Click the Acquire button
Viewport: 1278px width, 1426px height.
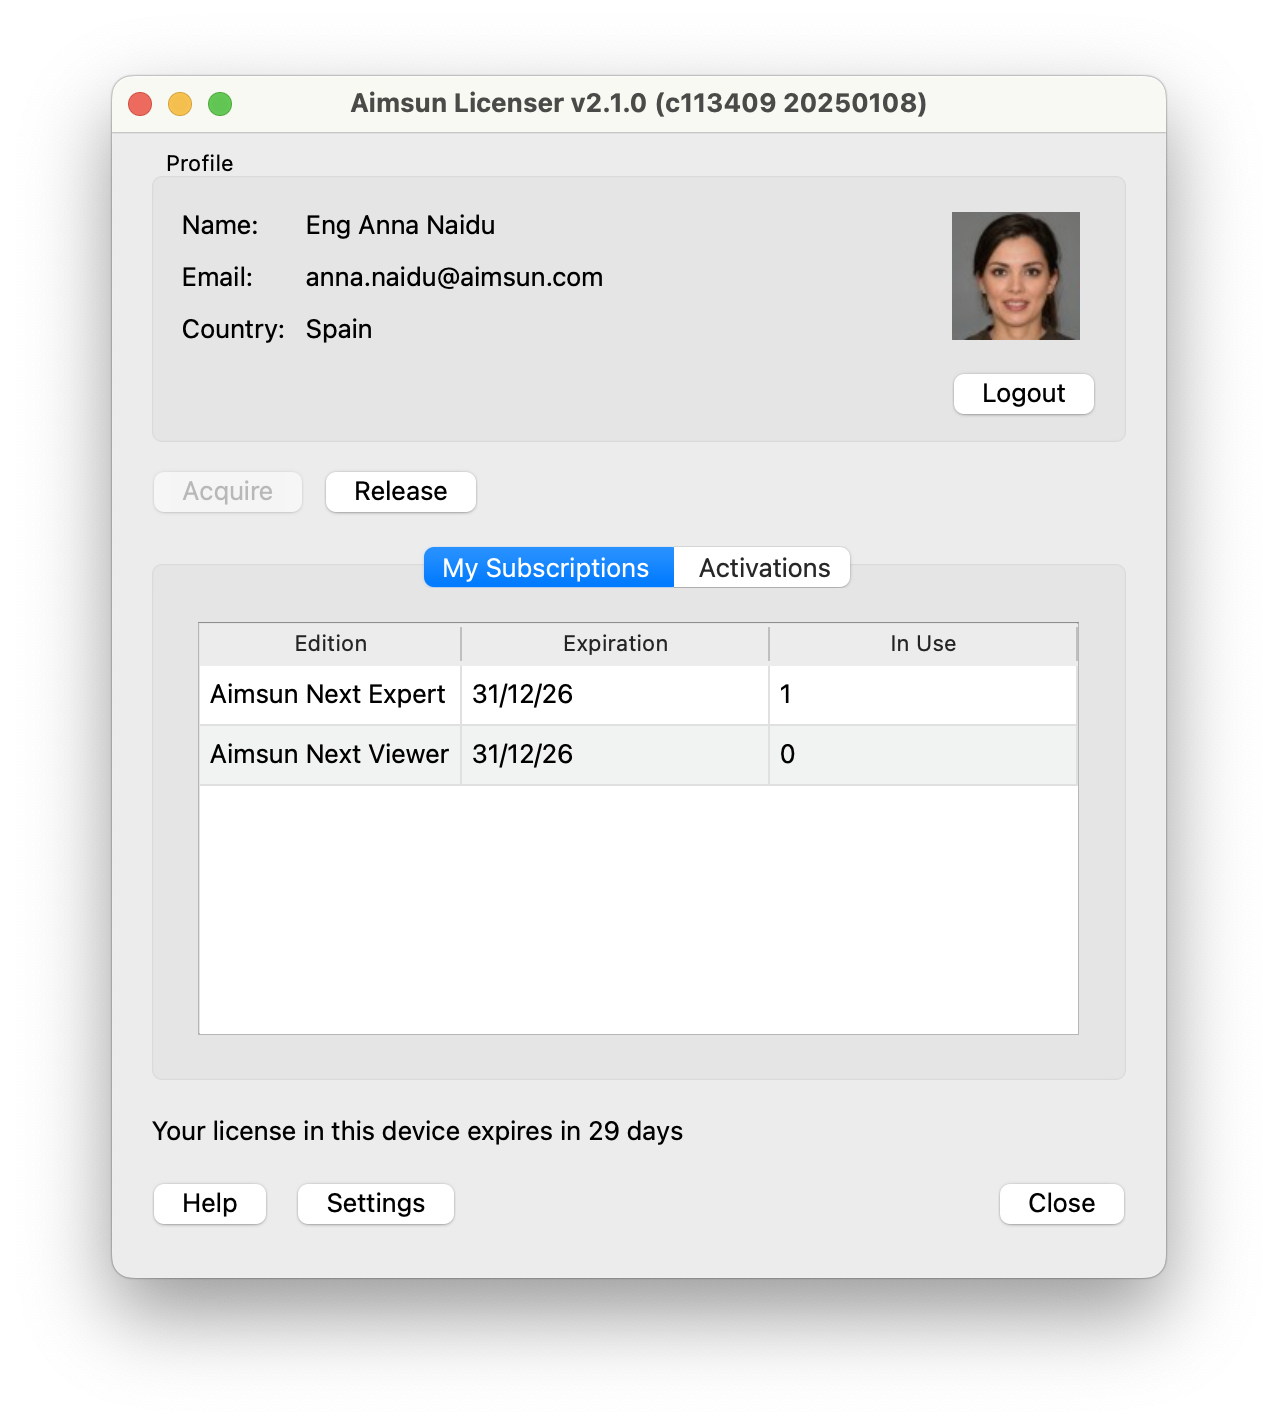[x=228, y=492]
